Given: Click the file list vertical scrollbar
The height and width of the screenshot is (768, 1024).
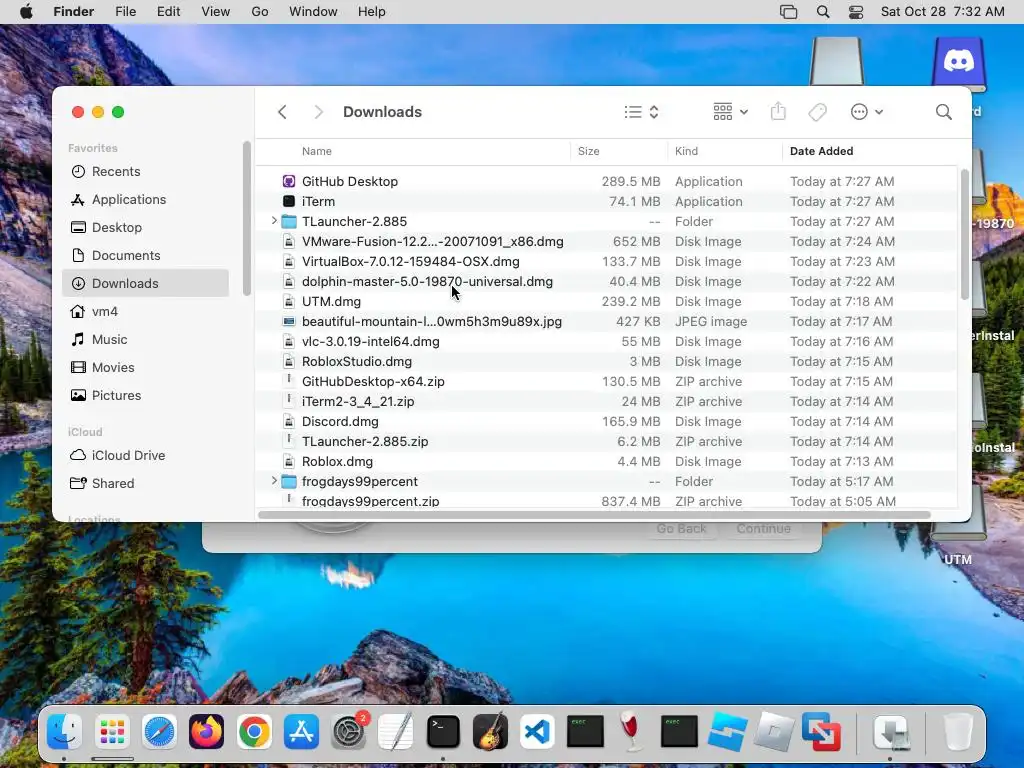Looking at the screenshot, I should click(965, 234).
